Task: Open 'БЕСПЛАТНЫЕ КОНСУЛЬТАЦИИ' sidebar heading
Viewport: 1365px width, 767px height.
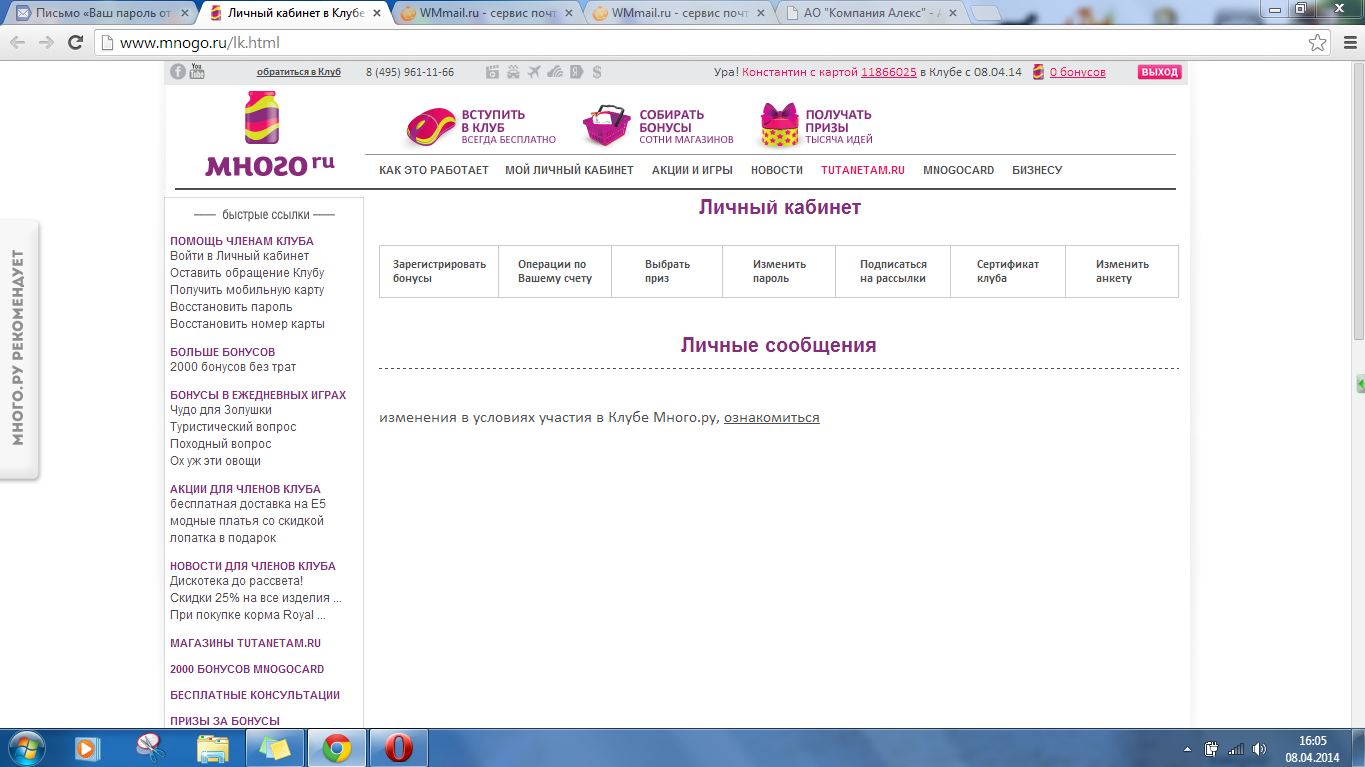Action: (255, 695)
